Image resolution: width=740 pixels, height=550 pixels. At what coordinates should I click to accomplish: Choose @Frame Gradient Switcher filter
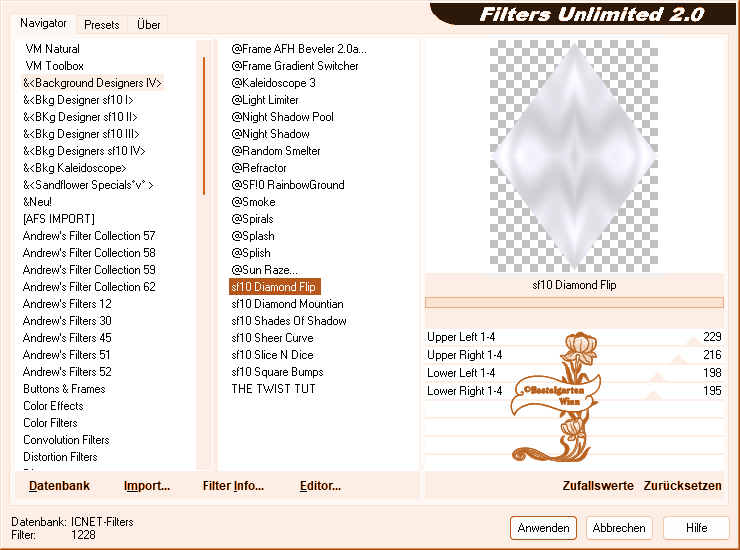pos(294,66)
